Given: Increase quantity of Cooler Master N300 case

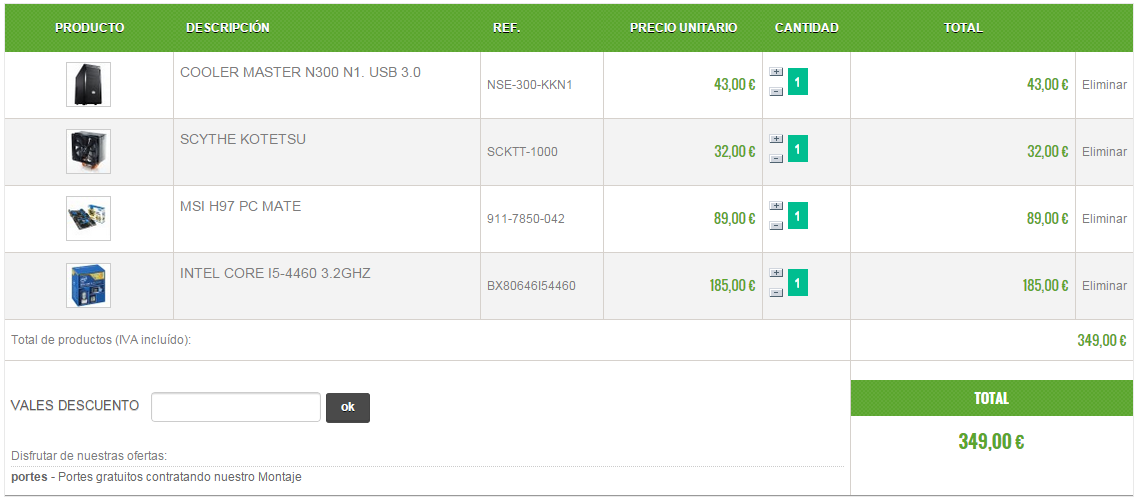Looking at the screenshot, I should click(776, 72).
